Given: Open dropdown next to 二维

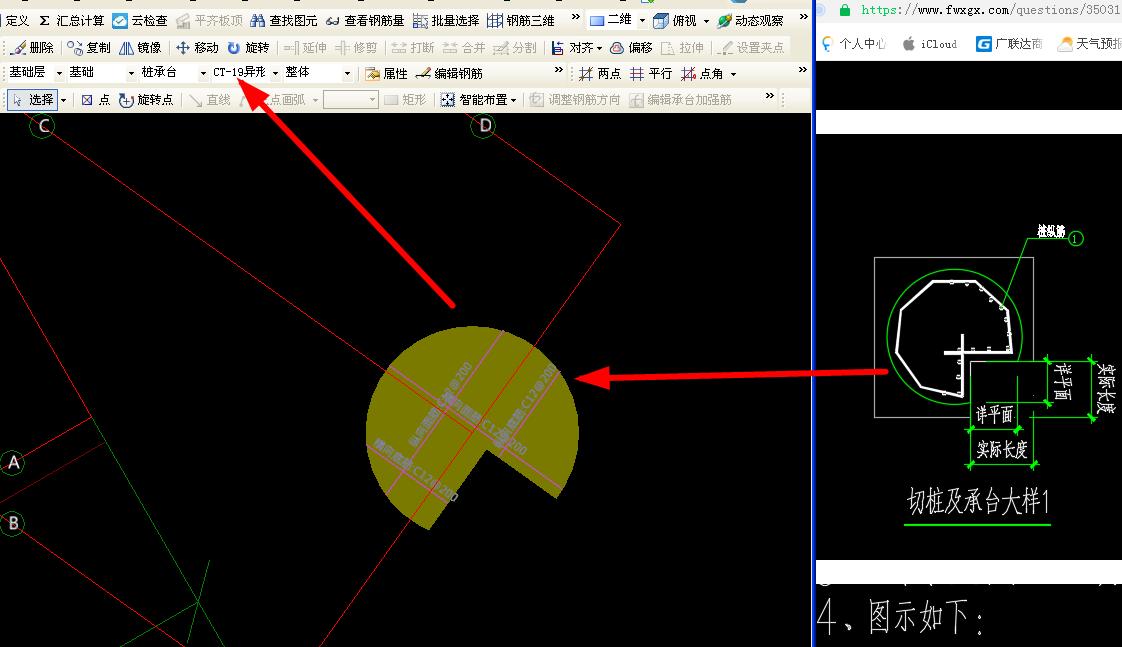Looking at the screenshot, I should coord(642,21).
